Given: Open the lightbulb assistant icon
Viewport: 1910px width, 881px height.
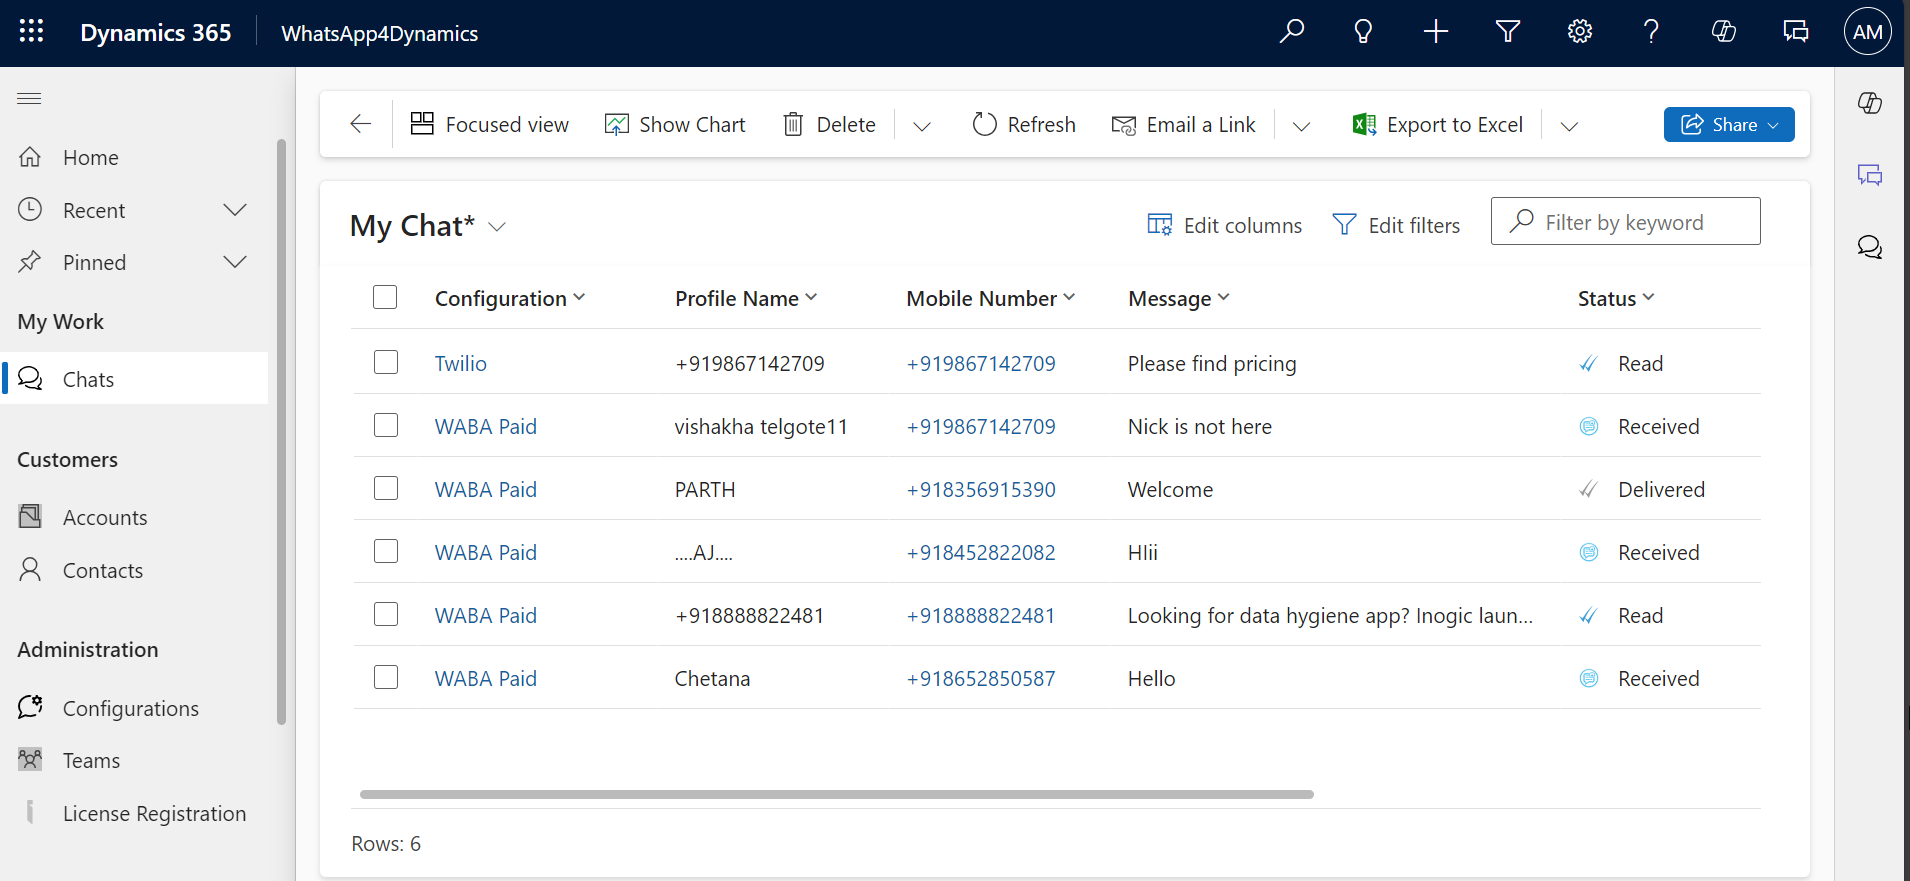Looking at the screenshot, I should [x=1363, y=32].
